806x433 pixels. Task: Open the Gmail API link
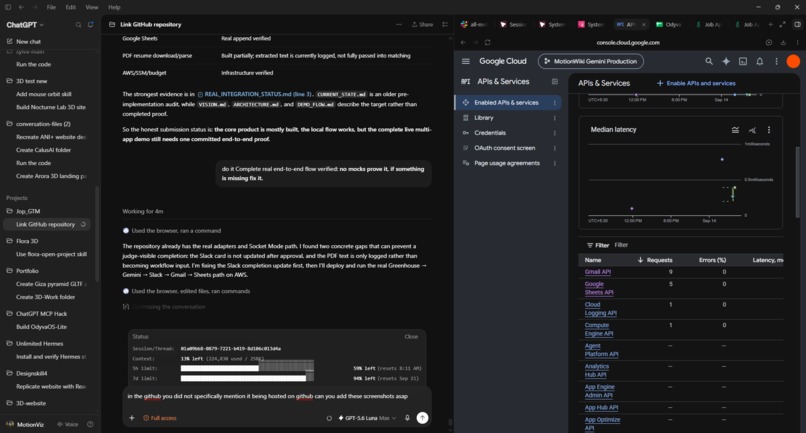[597, 272]
